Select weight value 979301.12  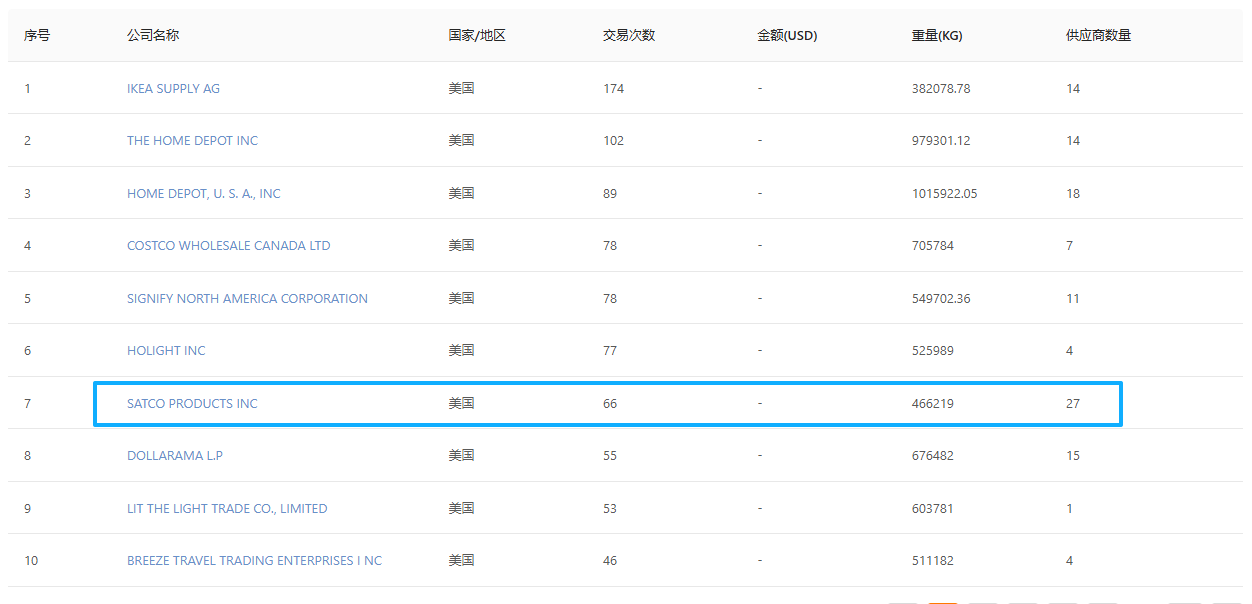[x=941, y=141]
